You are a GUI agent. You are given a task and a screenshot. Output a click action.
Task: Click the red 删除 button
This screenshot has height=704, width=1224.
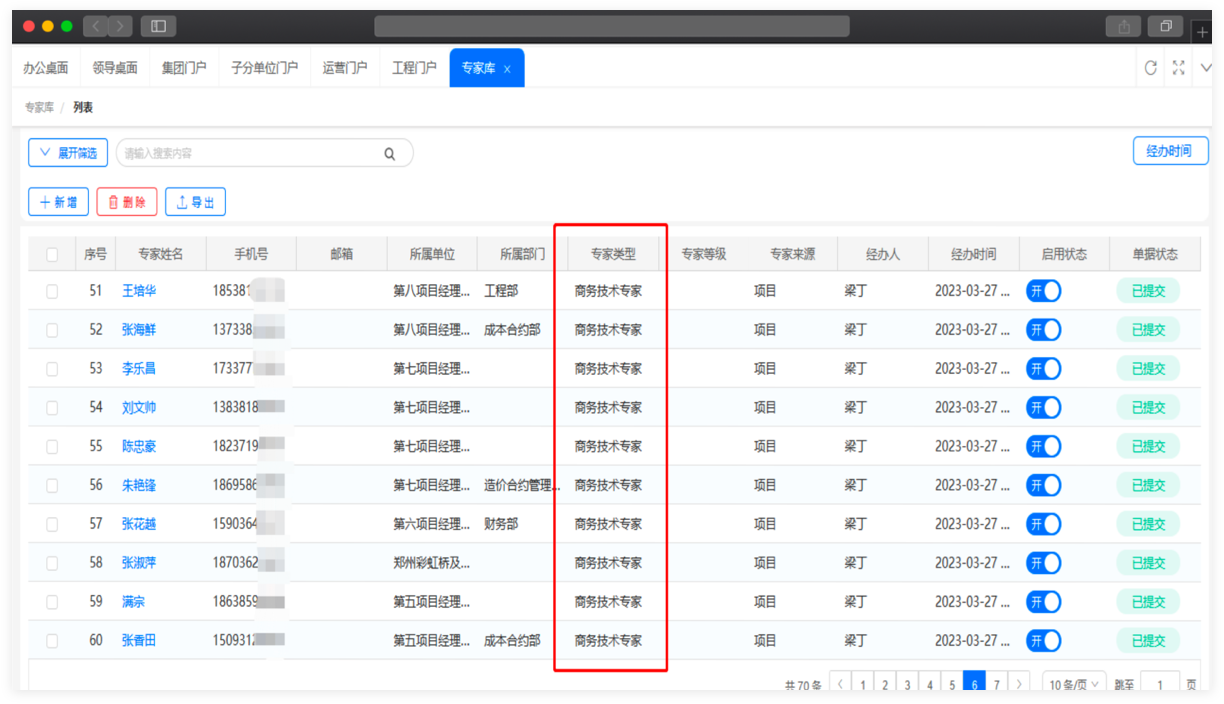point(127,202)
